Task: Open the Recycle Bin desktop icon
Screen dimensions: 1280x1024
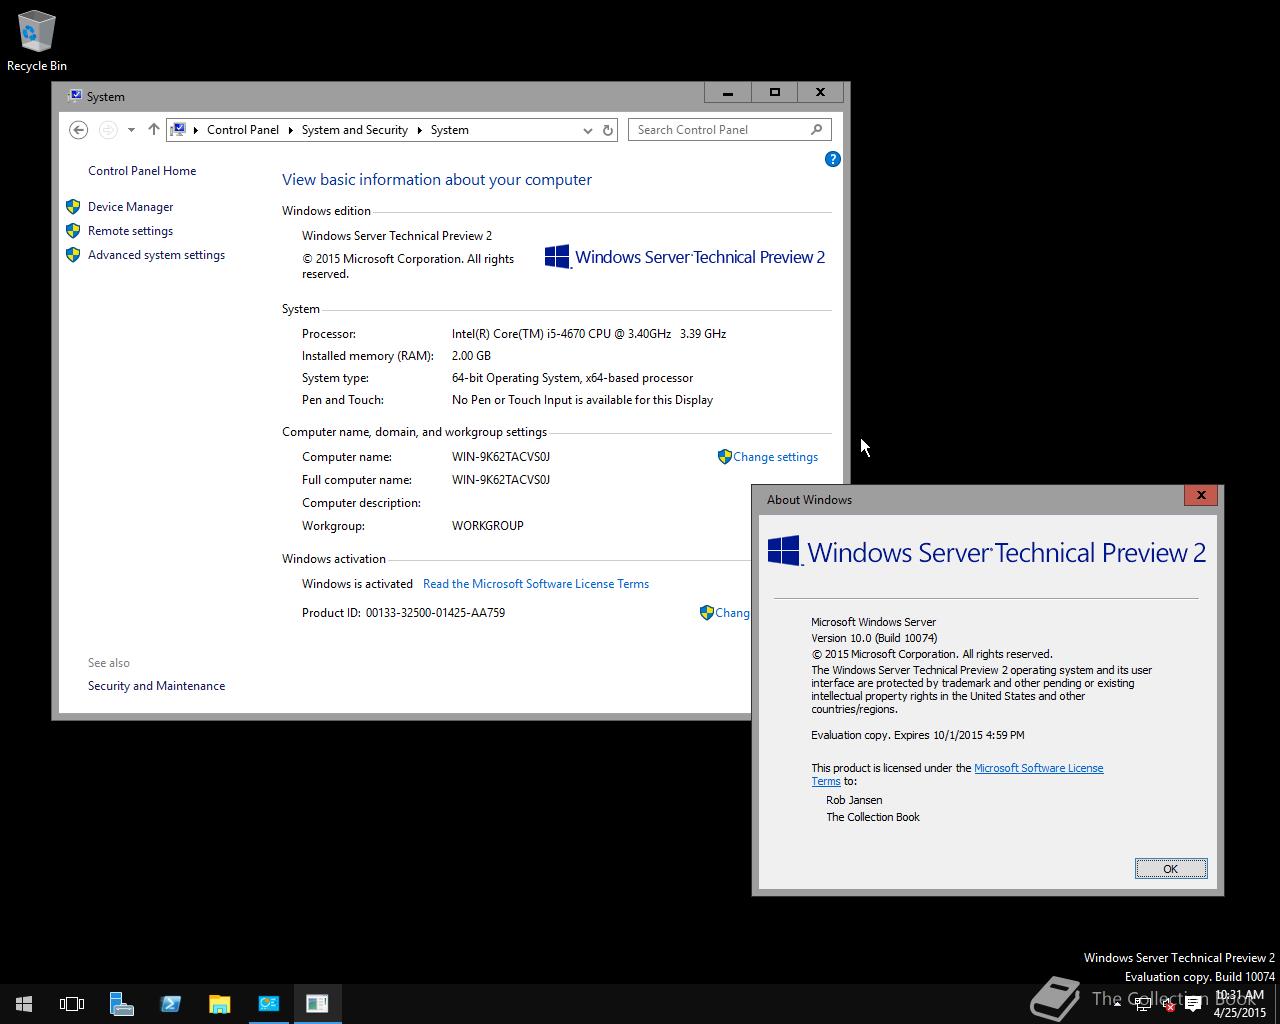Action: [x=37, y=41]
